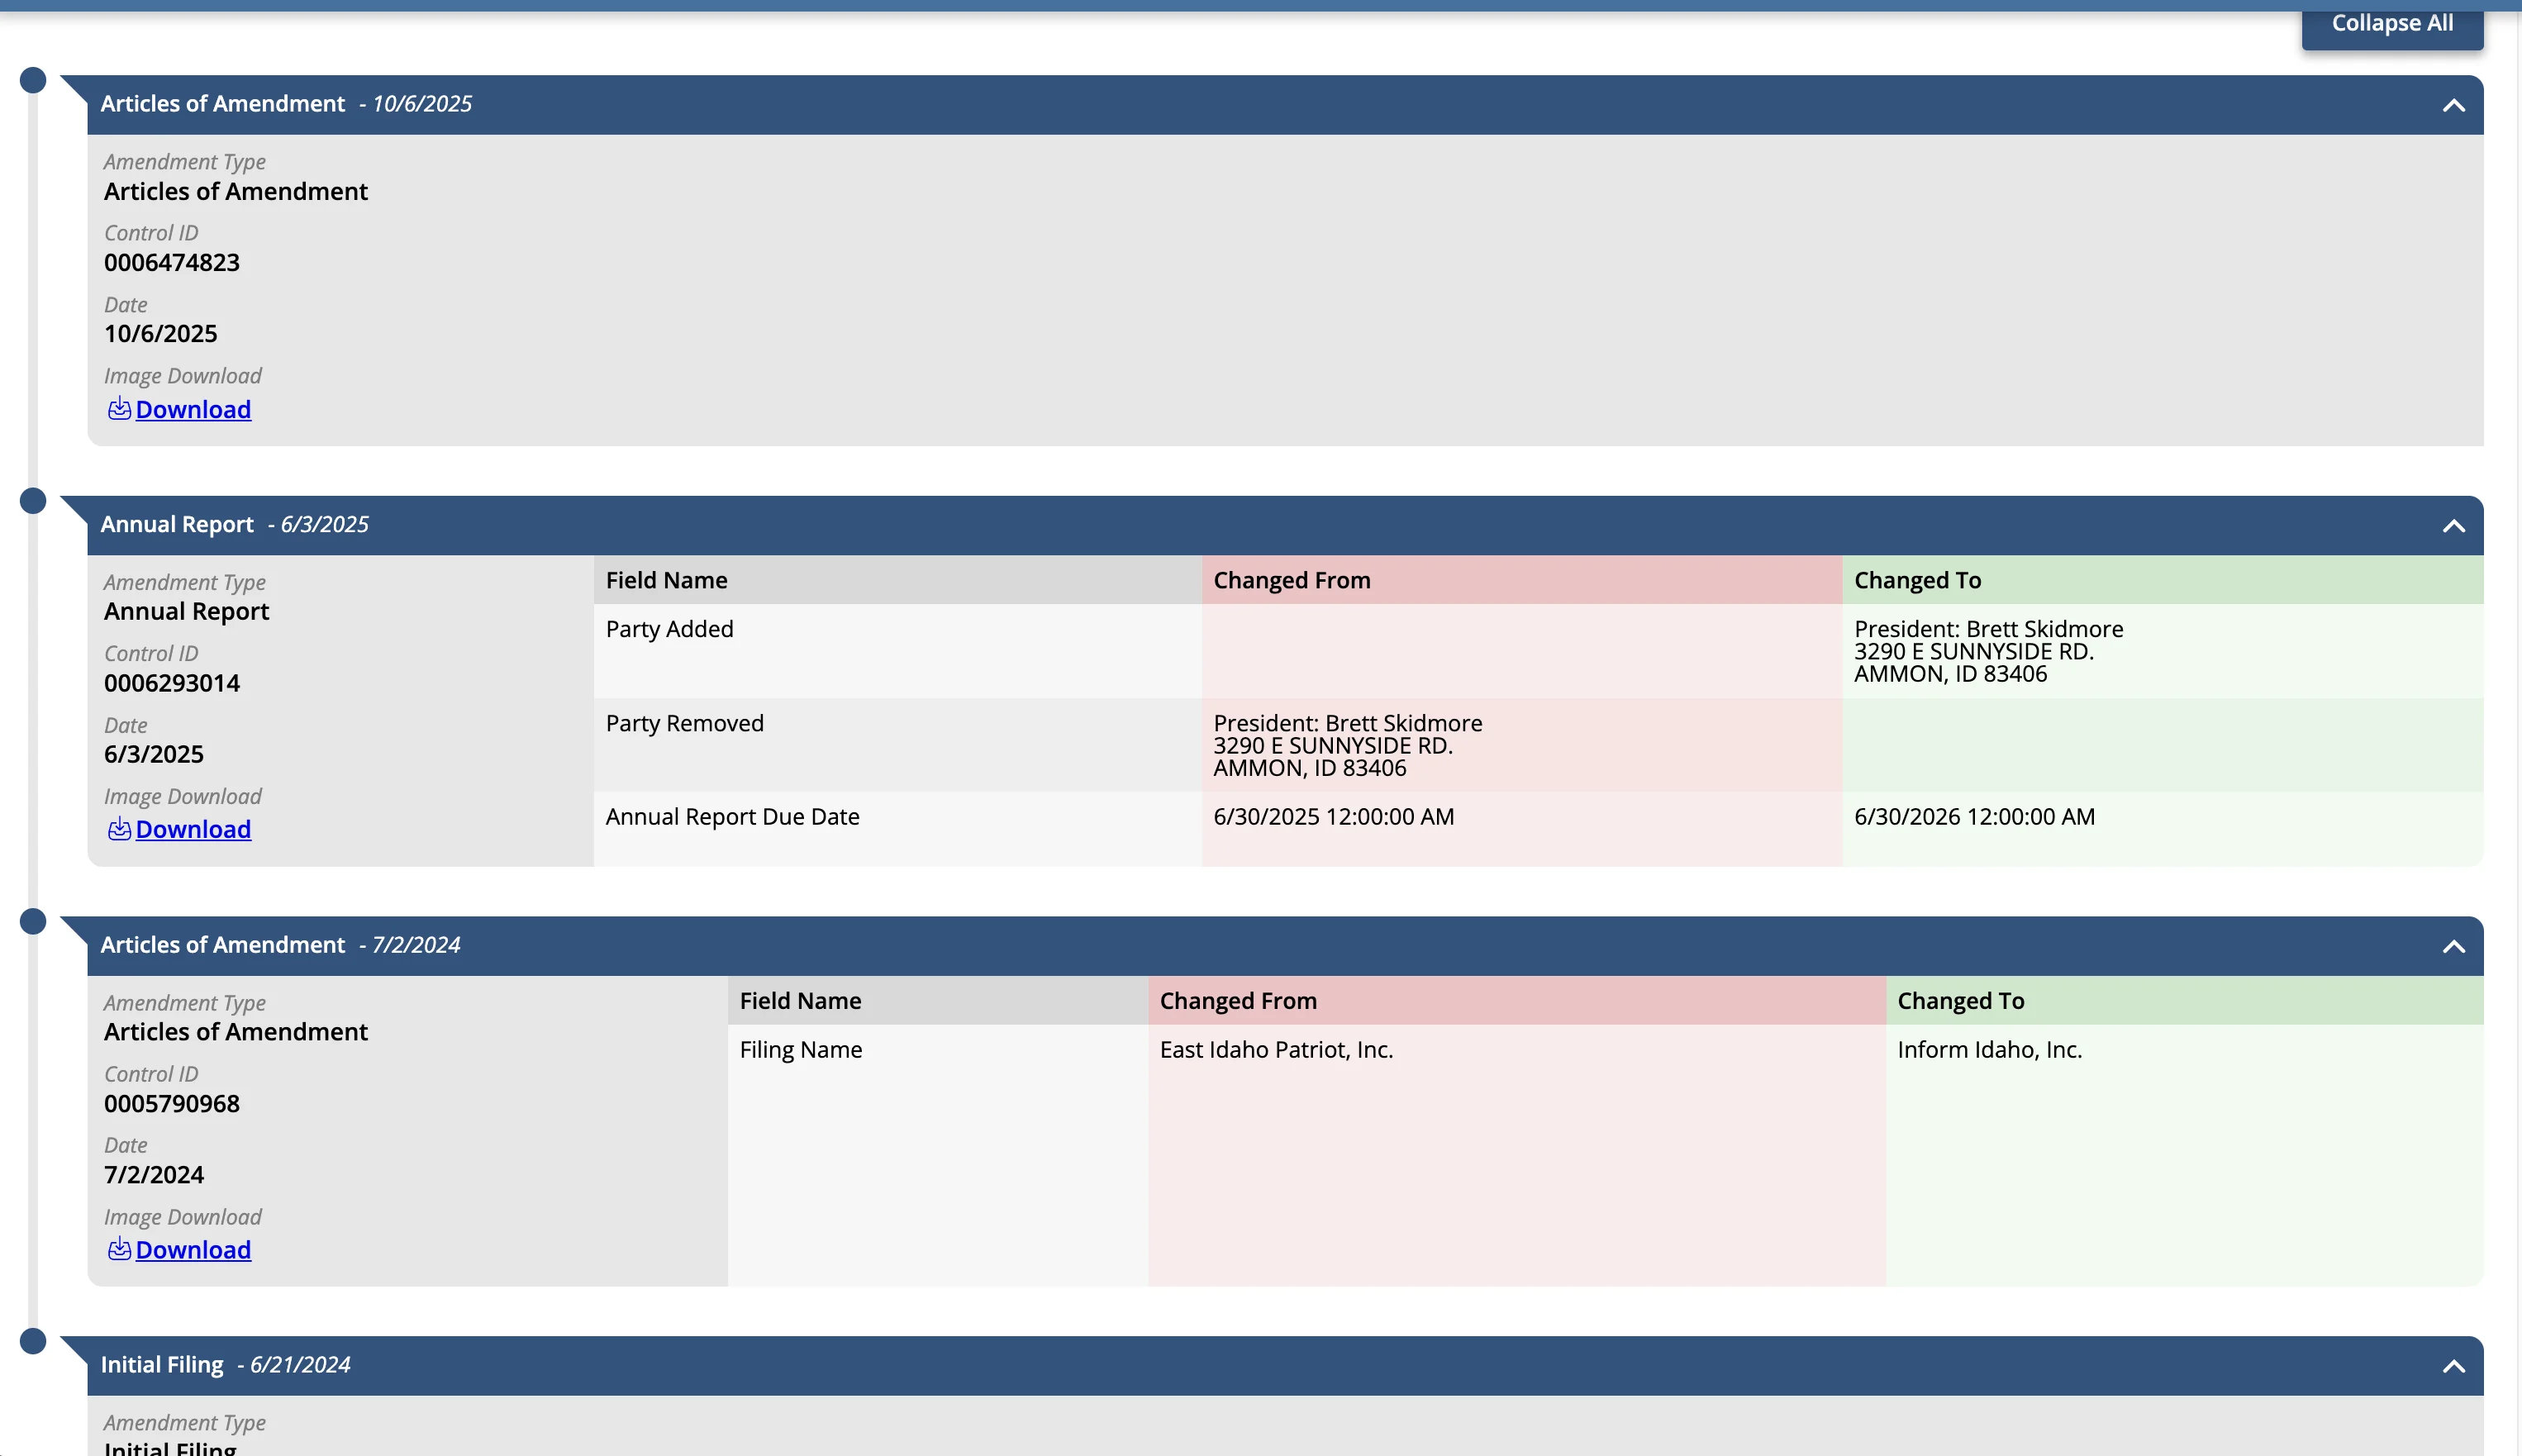Toggle the Annual Report panel closed
Screen dimensions: 2522x1456
tap(2453, 526)
